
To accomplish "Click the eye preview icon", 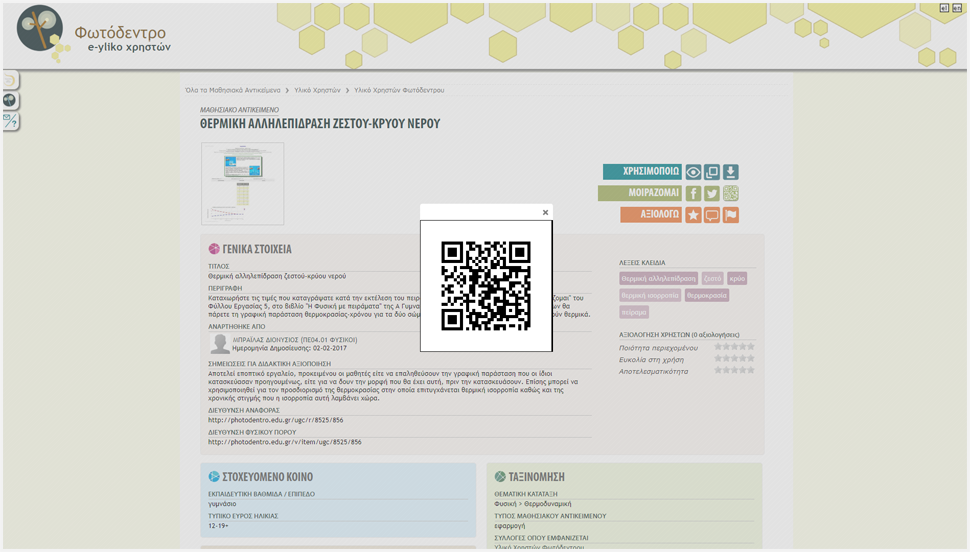I will [693, 172].
